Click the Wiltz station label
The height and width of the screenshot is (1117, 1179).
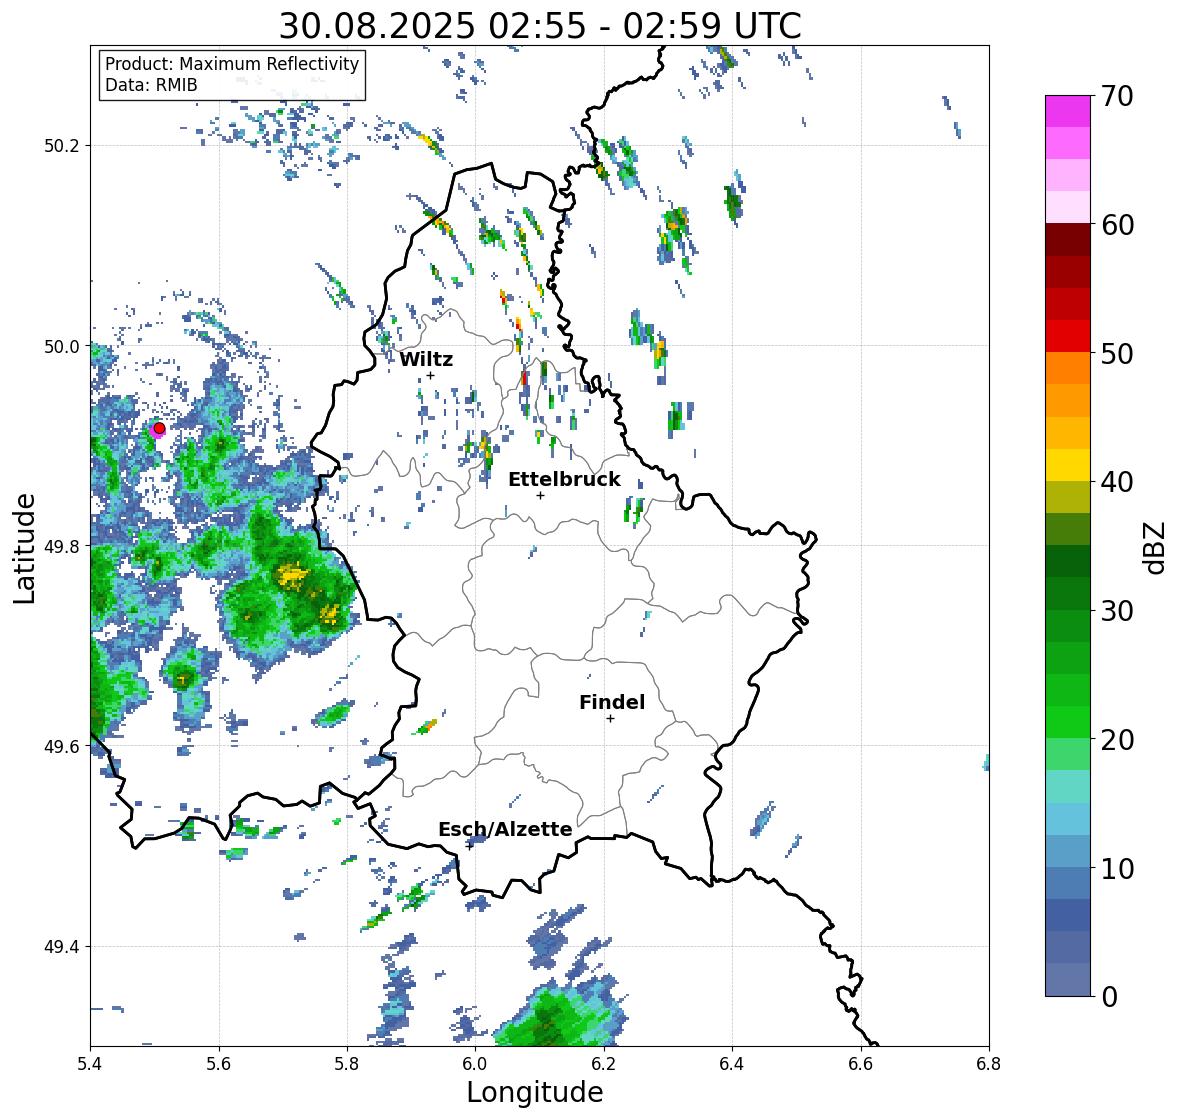pyautogui.click(x=426, y=359)
